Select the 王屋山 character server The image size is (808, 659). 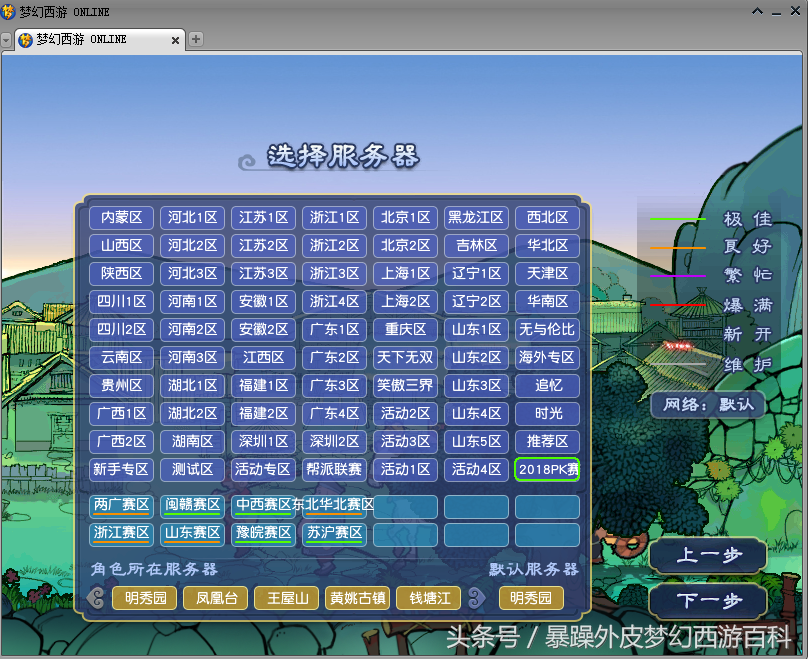pos(287,598)
